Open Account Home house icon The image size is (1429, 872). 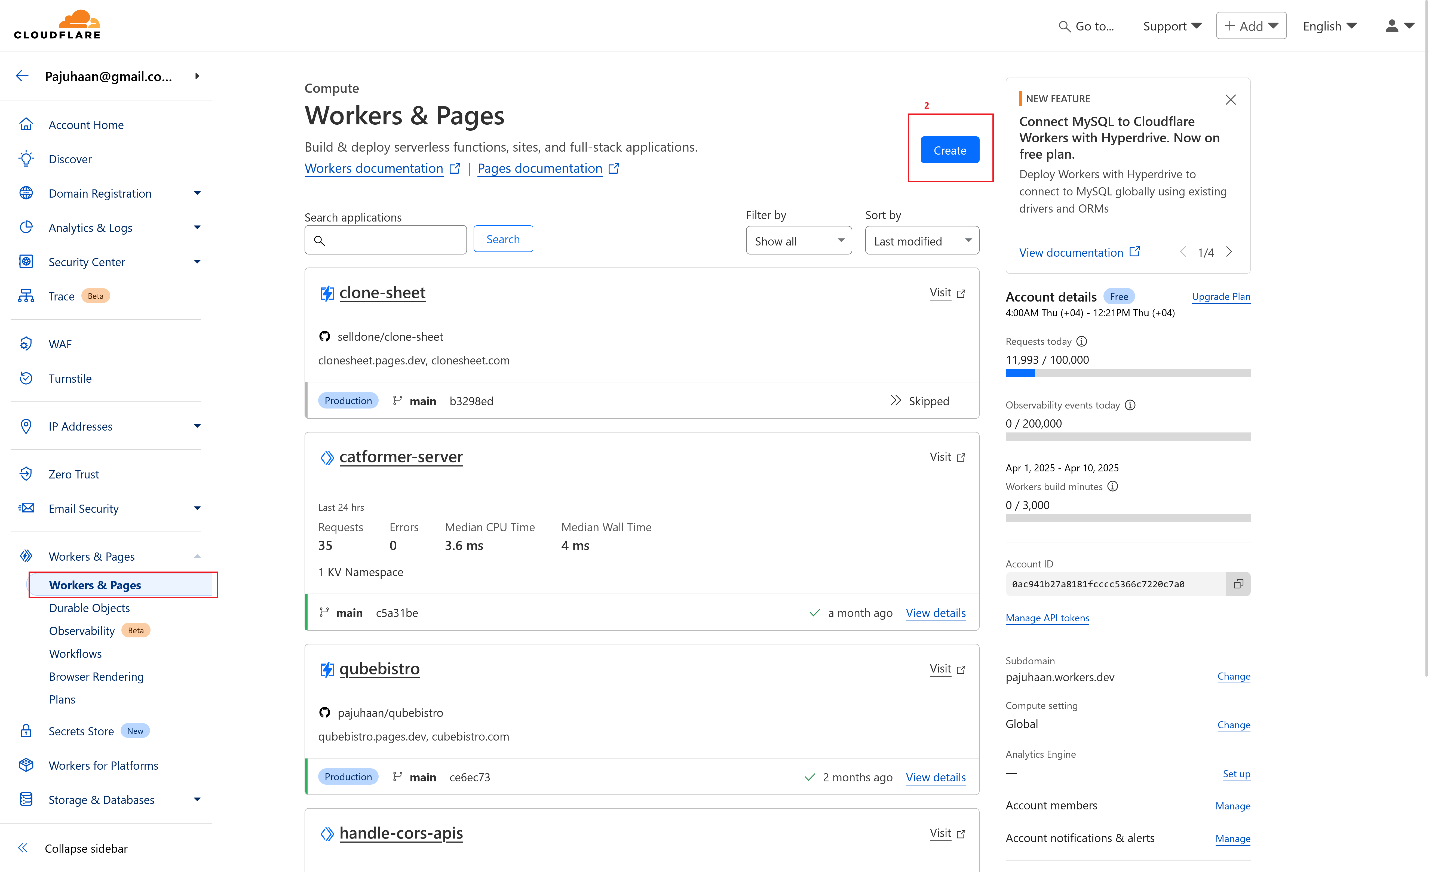point(26,125)
